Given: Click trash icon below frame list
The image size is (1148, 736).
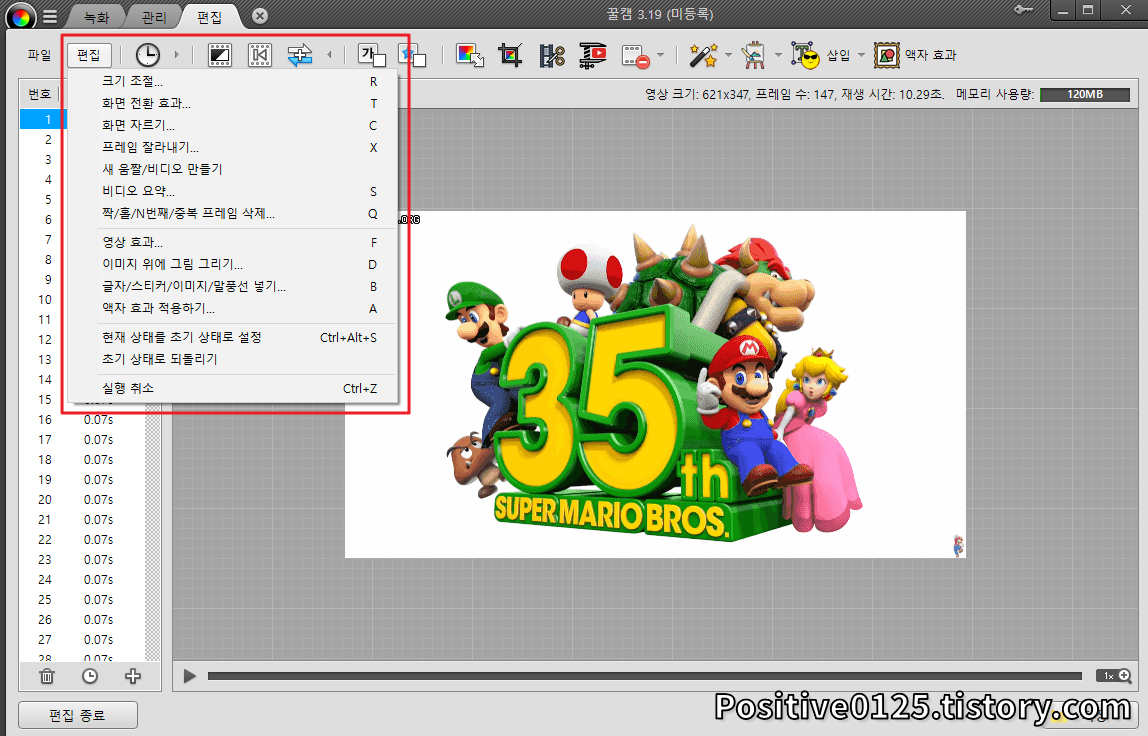Looking at the screenshot, I should click(x=47, y=676).
